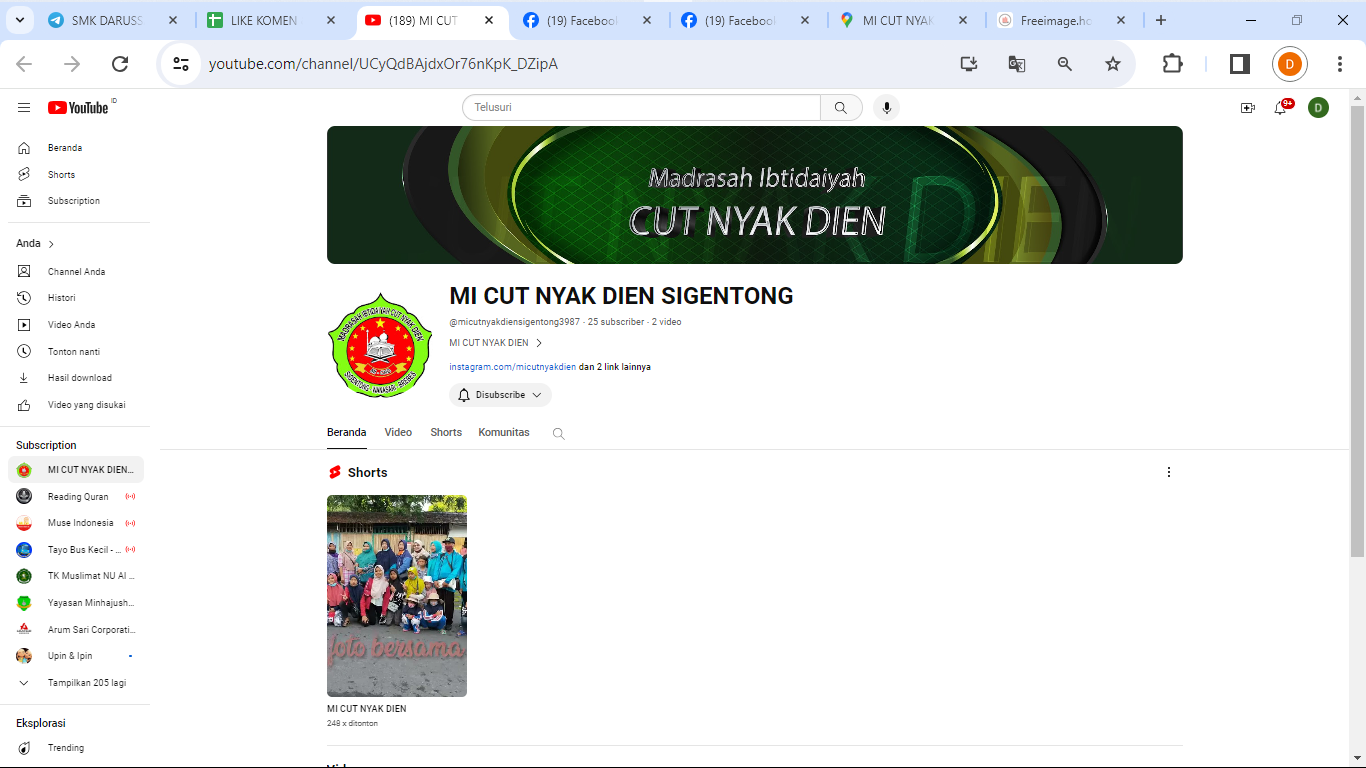Screen dimensions: 1366x768
Task: Open the orange D Chrome profile
Action: [x=1290, y=64]
